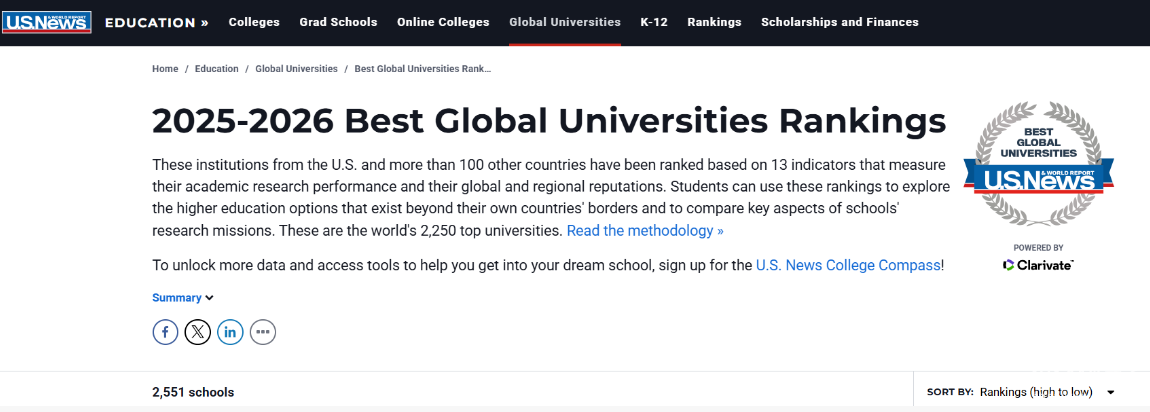Open Rankings navigation item
The image size is (1150, 412).
tap(714, 22)
